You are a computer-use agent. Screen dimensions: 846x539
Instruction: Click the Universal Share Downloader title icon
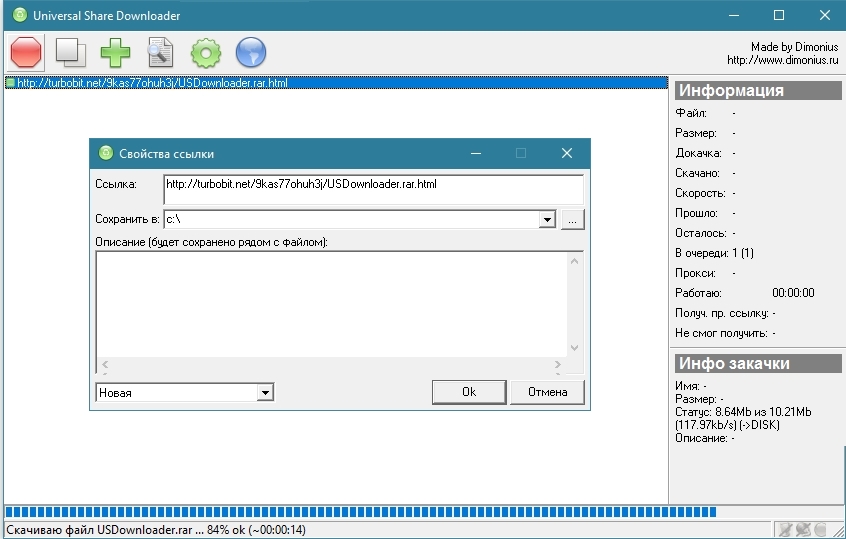(x=19, y=15)
